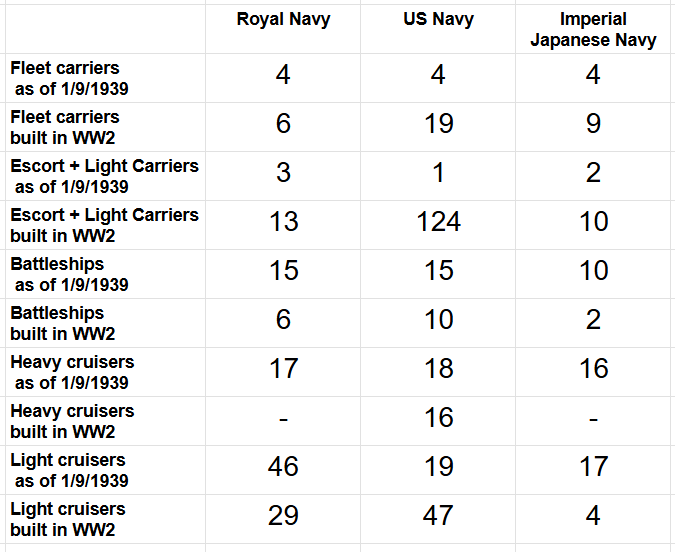Click the empty top-left header cell
Viewport: 675px width, 552px height.
[x=105, y=29]
